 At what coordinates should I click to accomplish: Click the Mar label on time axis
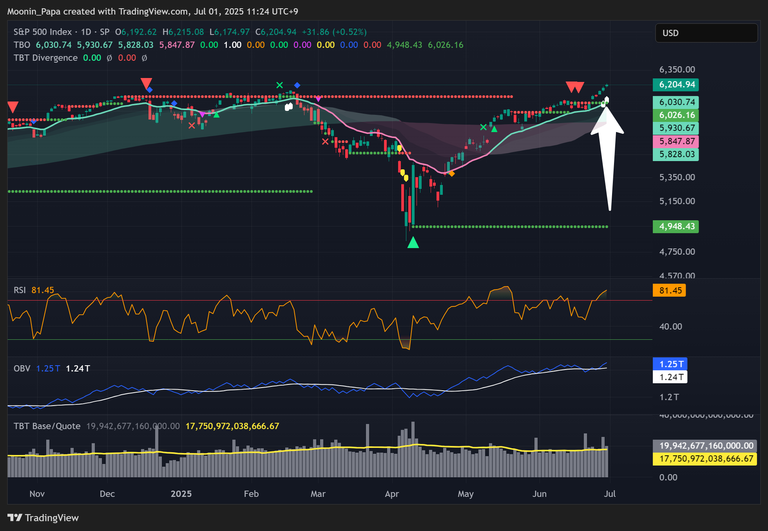click(x=317, y=494)
